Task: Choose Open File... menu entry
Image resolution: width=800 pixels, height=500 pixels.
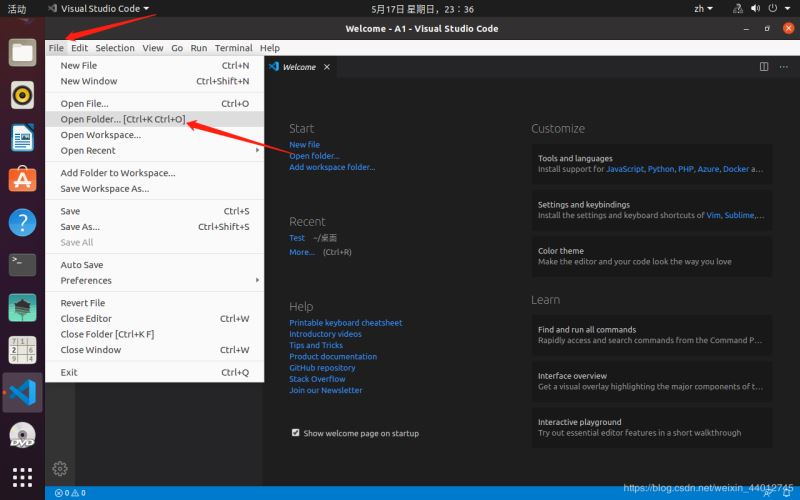Action: [x=155, y=104]
